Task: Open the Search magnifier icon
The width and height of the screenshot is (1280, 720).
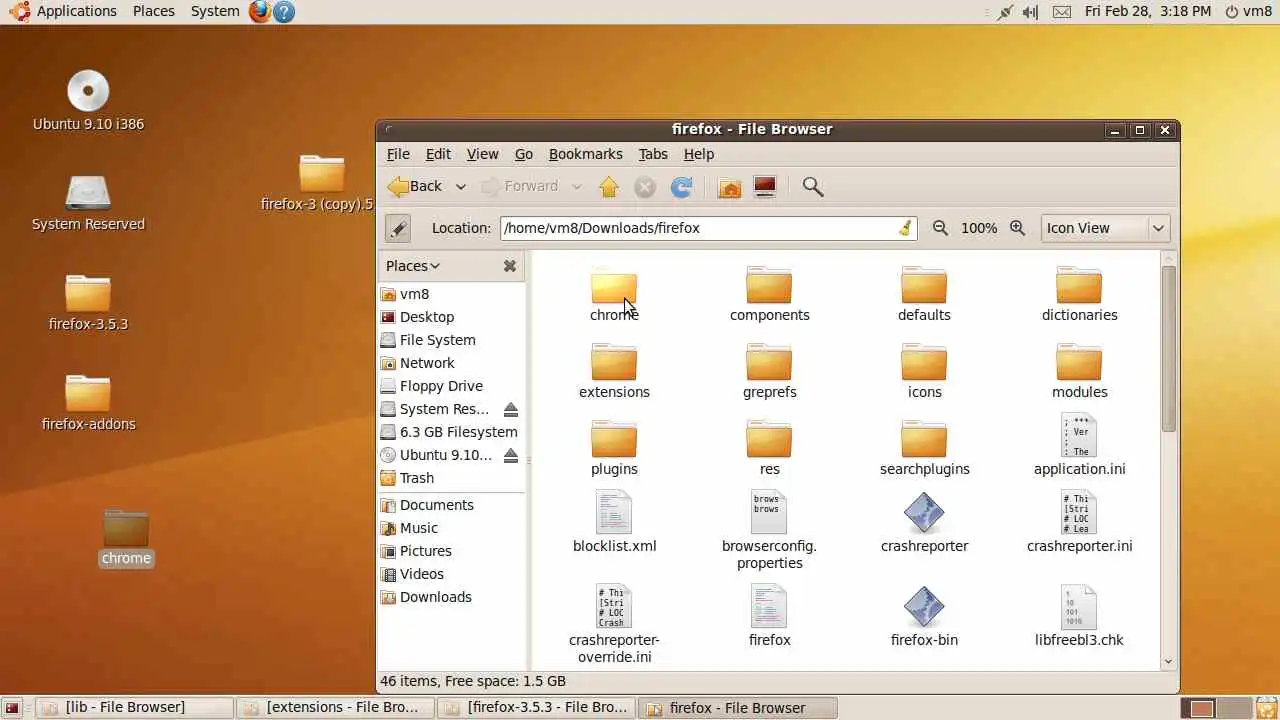Action: pos(813,187)
